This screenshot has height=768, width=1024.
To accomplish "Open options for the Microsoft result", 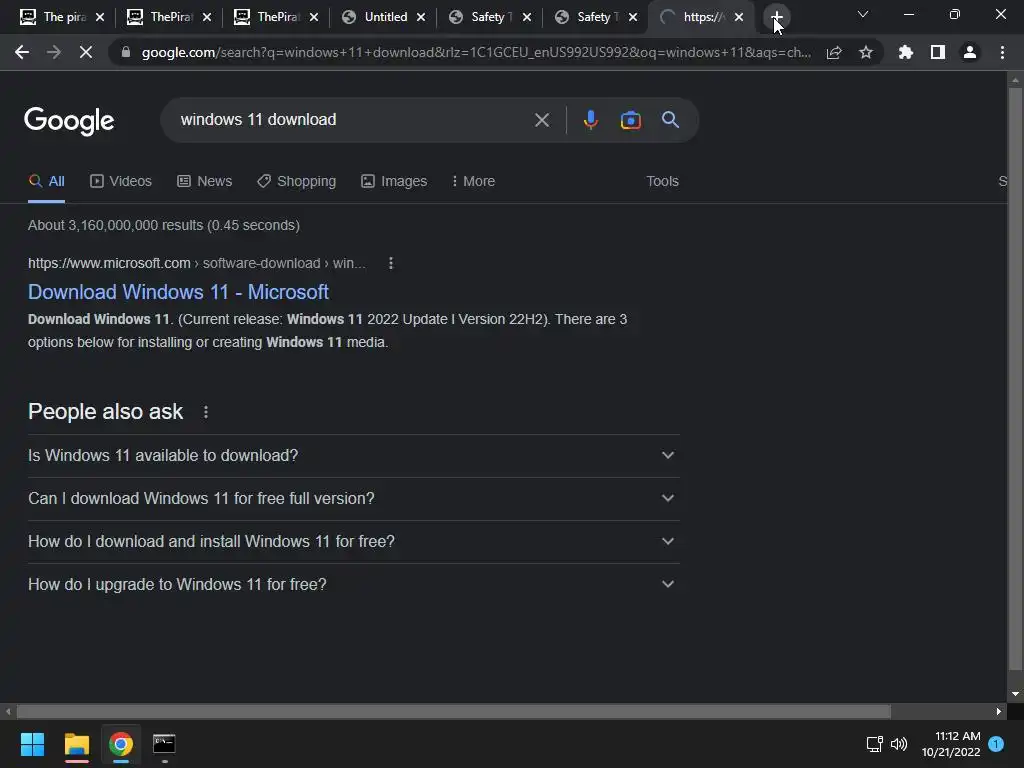I will [391, 263].
